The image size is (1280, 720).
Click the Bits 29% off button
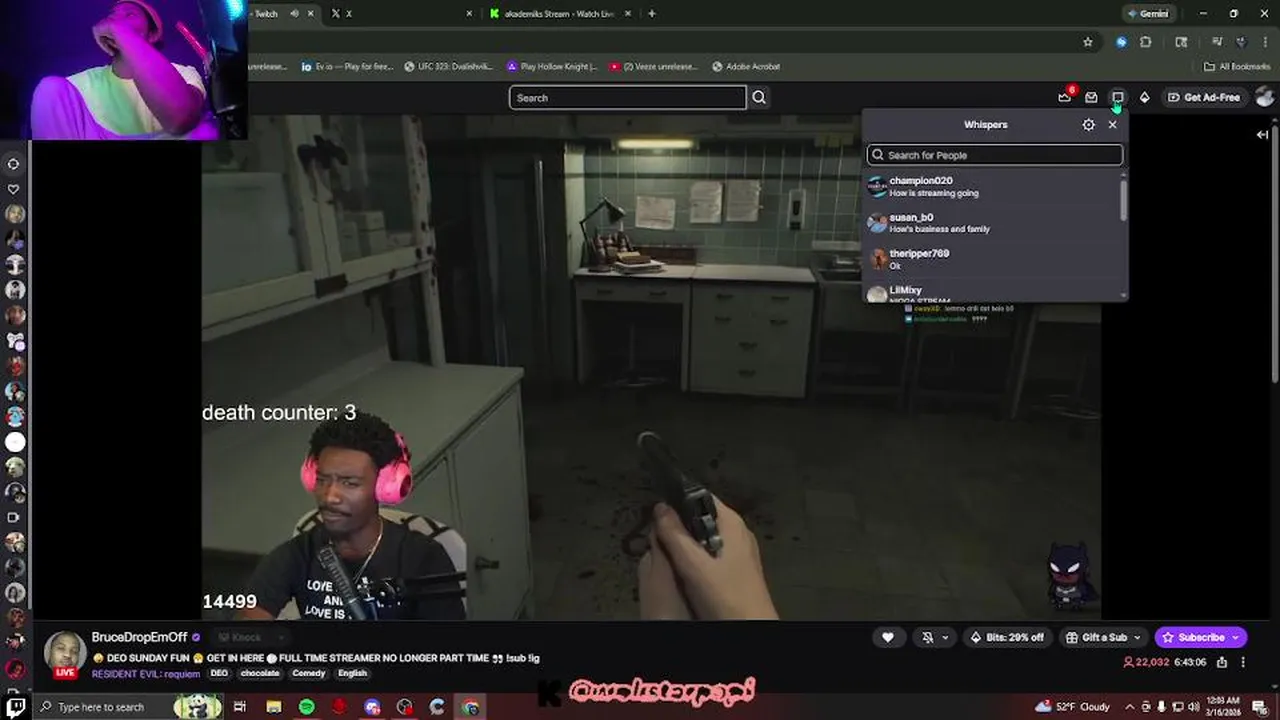tap(1006, 637)
